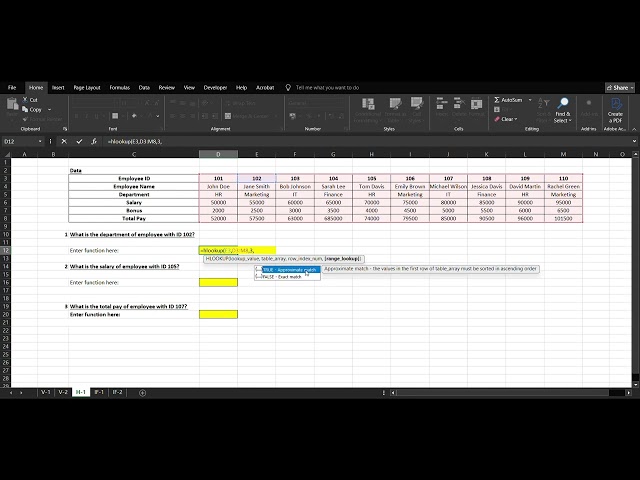Click the Cell Styles icon

coord(416,104)
